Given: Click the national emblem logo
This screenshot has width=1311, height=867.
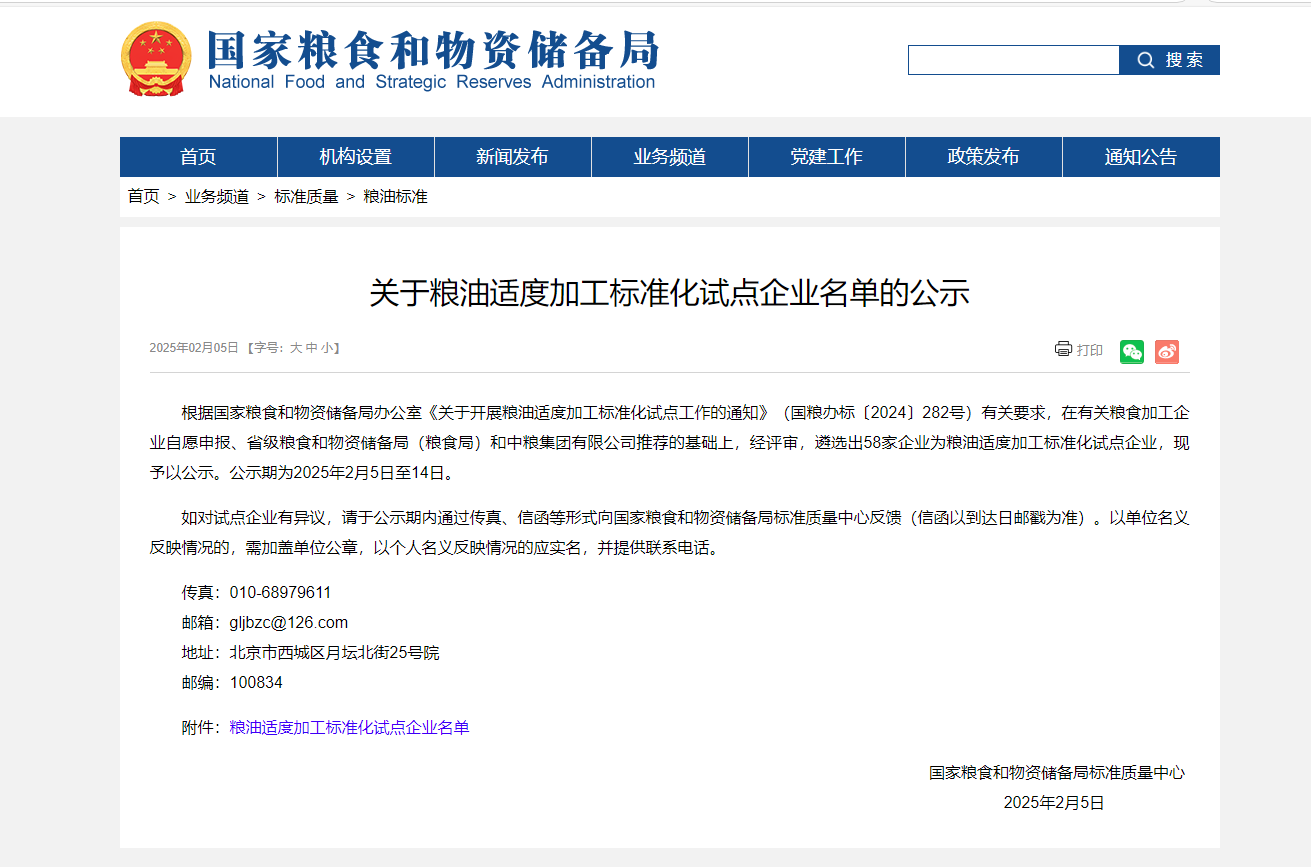Looking at the screenshot, I should click(x=155, y=59).
